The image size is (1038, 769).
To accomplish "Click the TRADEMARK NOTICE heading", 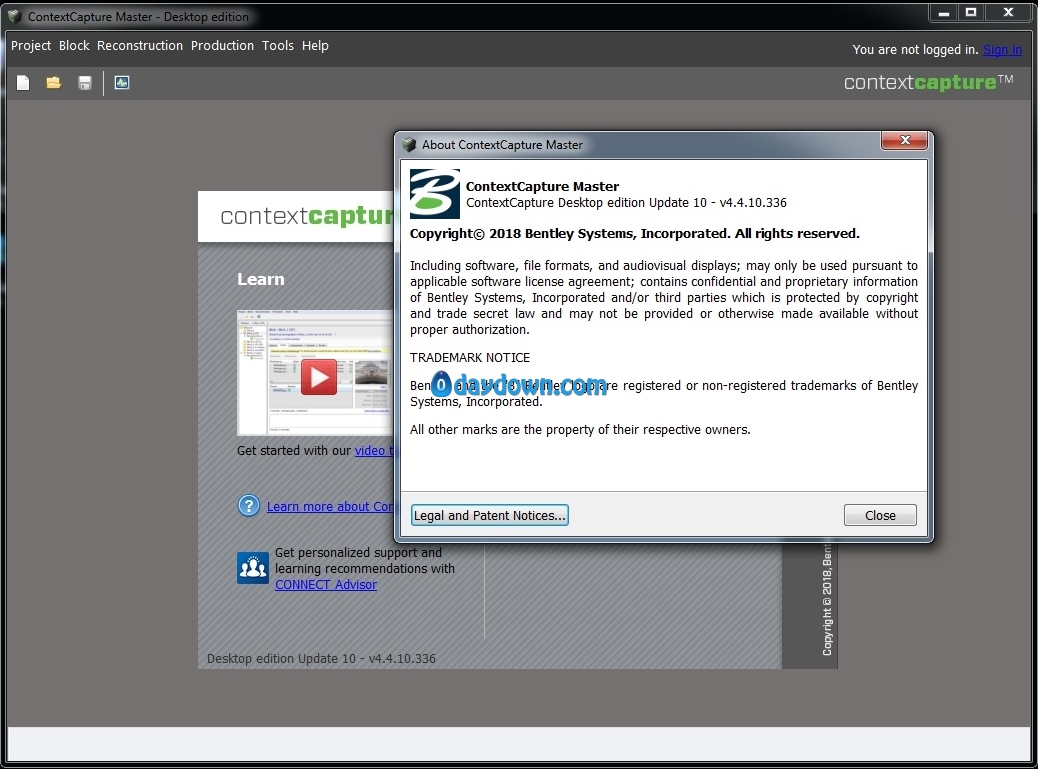I will point(470,358).
